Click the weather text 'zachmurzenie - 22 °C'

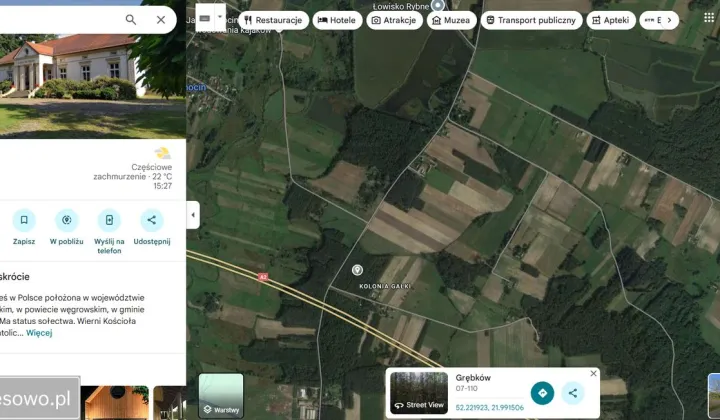click(x=133, y=176)
